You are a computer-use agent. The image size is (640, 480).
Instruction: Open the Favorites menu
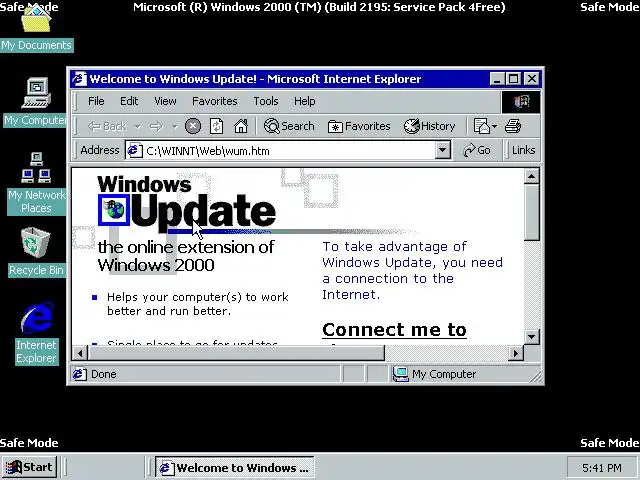coord(215,101)
